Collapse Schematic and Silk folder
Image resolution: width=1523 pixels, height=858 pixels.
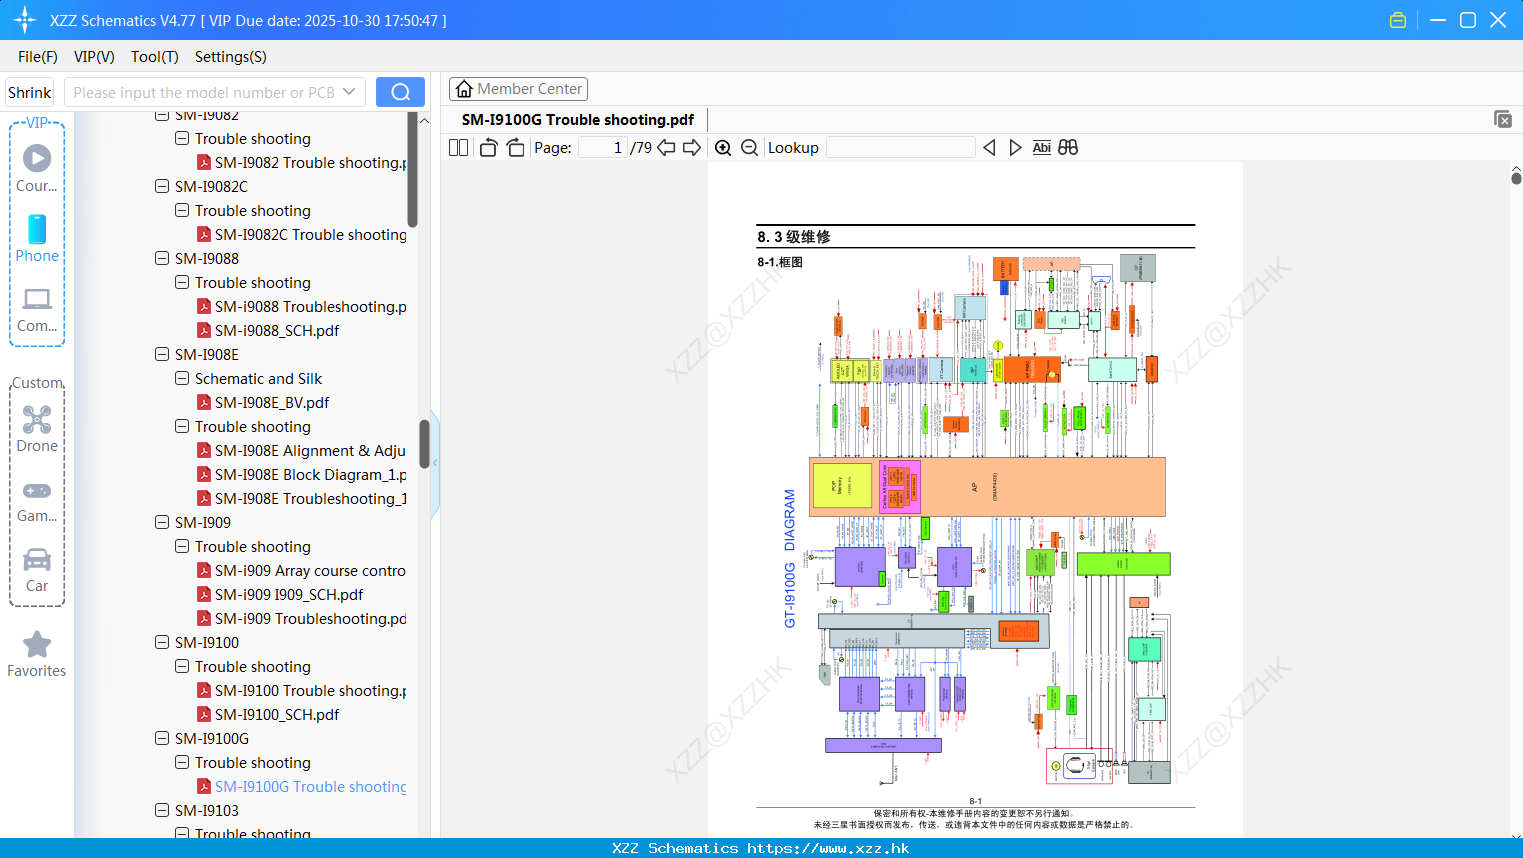click(182, 378)
